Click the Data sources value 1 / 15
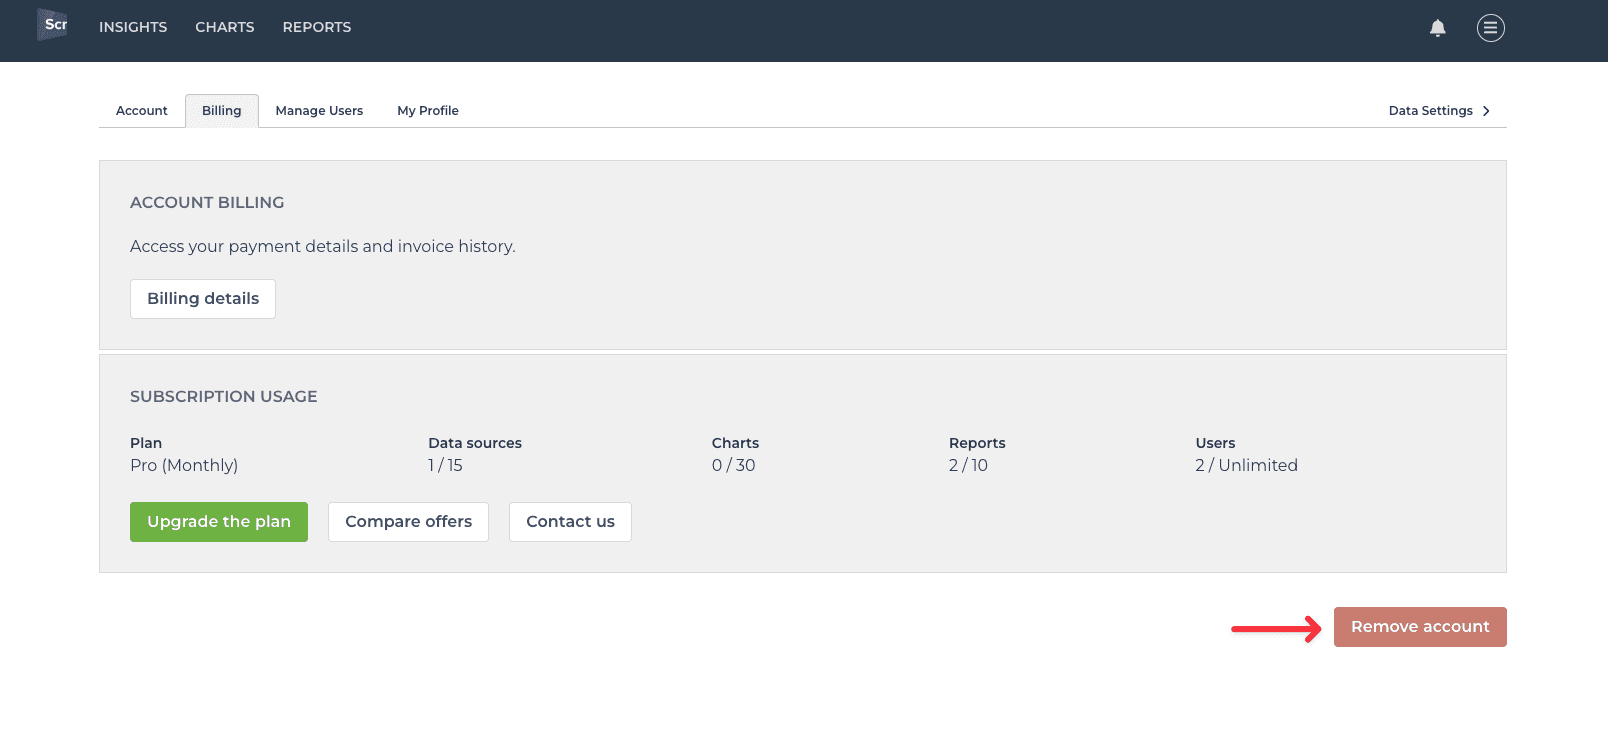Image resolution: width=1608 pixels, height=733 pixels. pyautogui.click(x=445, y=465)
